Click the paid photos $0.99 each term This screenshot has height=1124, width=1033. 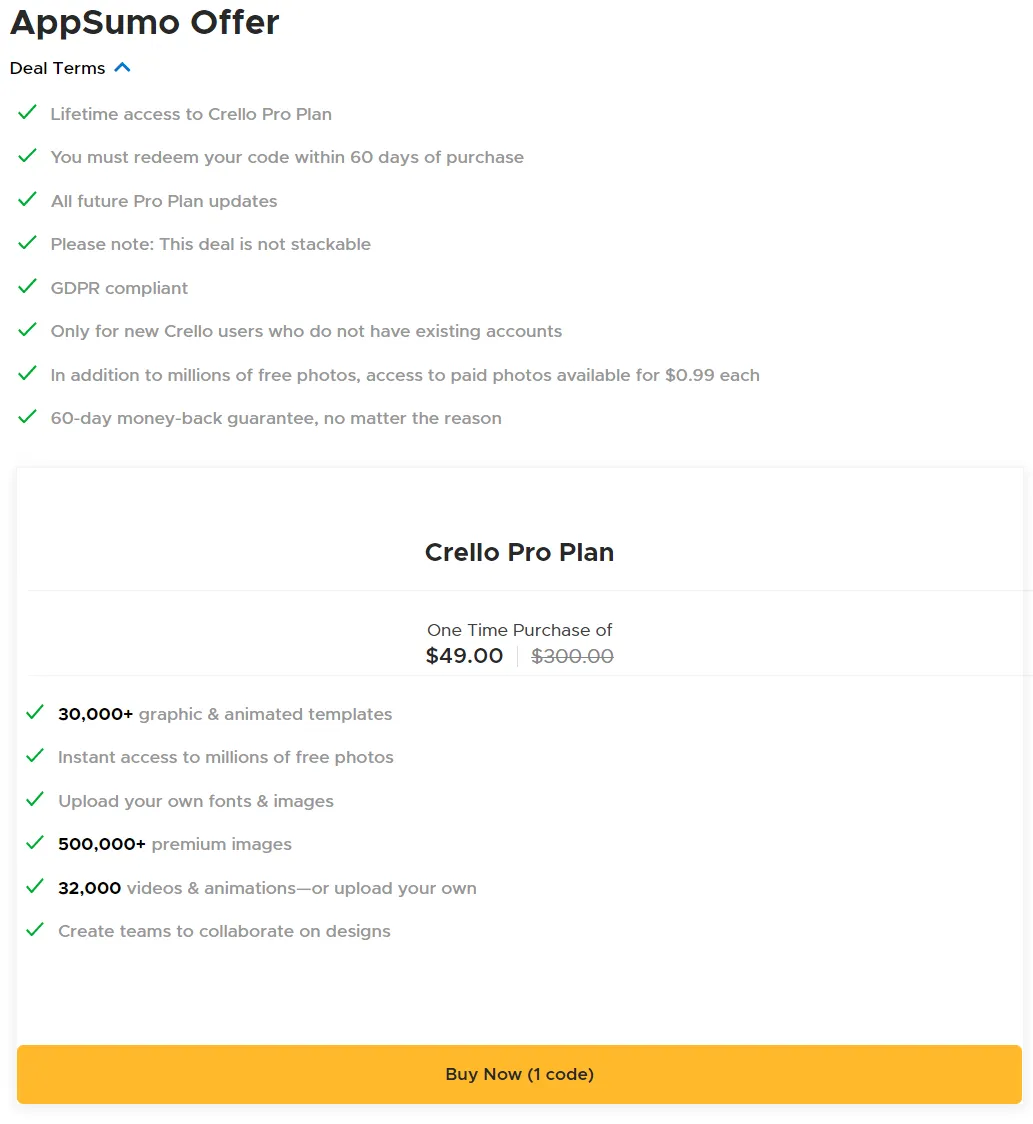[x=405, y=375]
